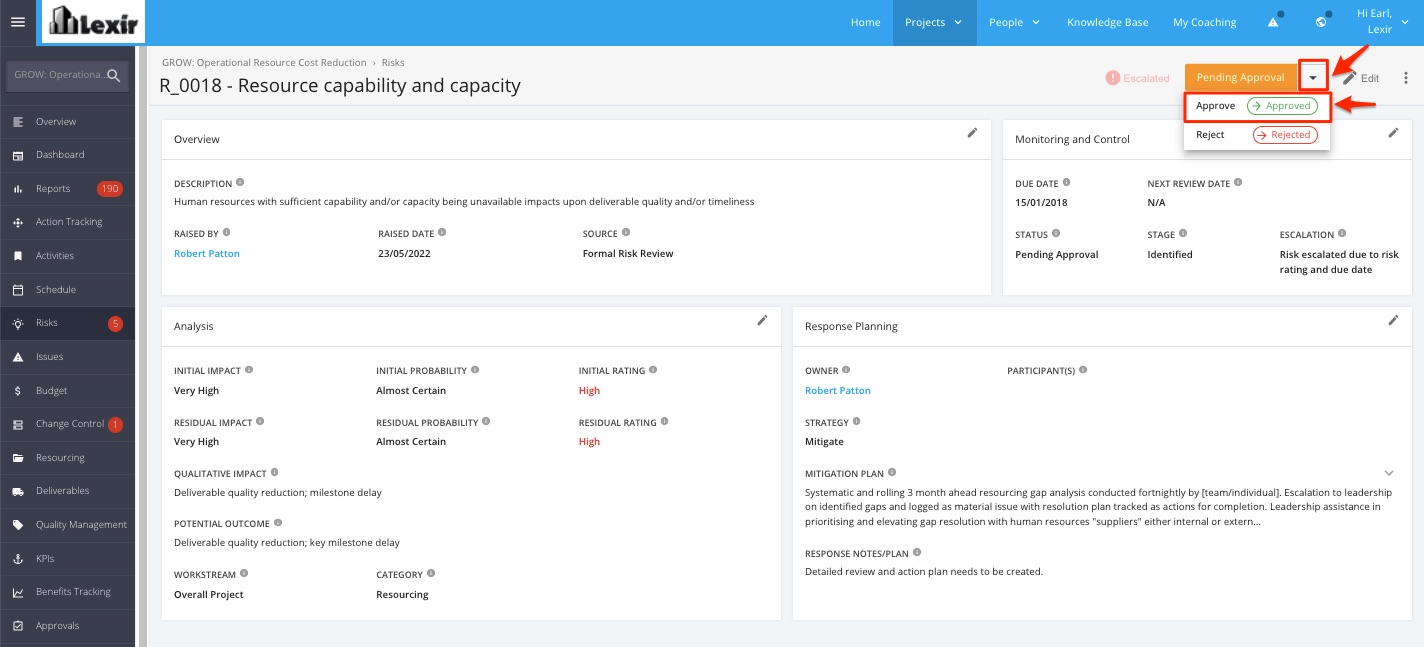This screenshot has width=1424, height=647.
Task: Edit the Overview card with pencil icon
Action: pos(972,133)
